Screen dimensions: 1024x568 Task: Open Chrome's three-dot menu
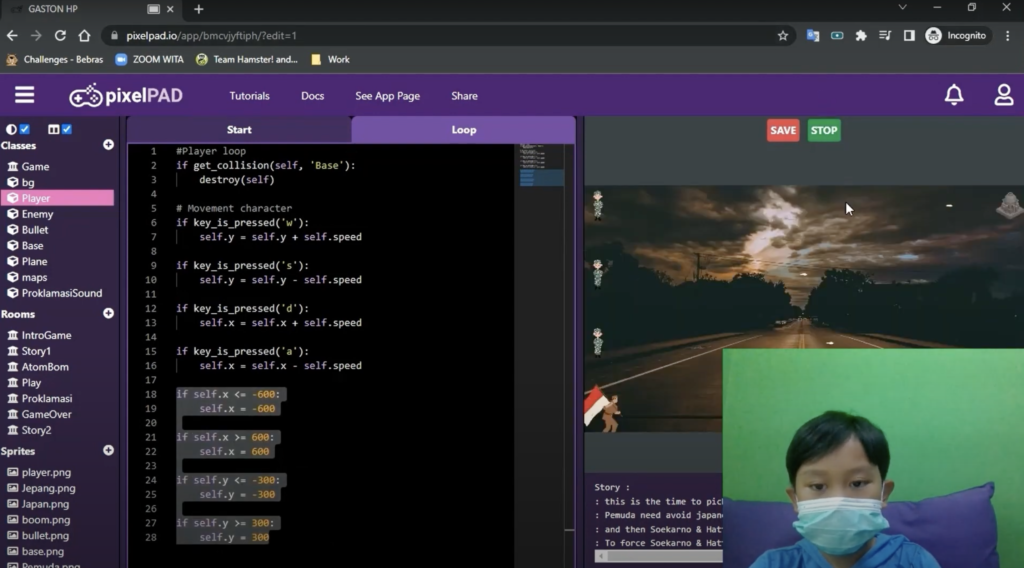click(1008, 35)
